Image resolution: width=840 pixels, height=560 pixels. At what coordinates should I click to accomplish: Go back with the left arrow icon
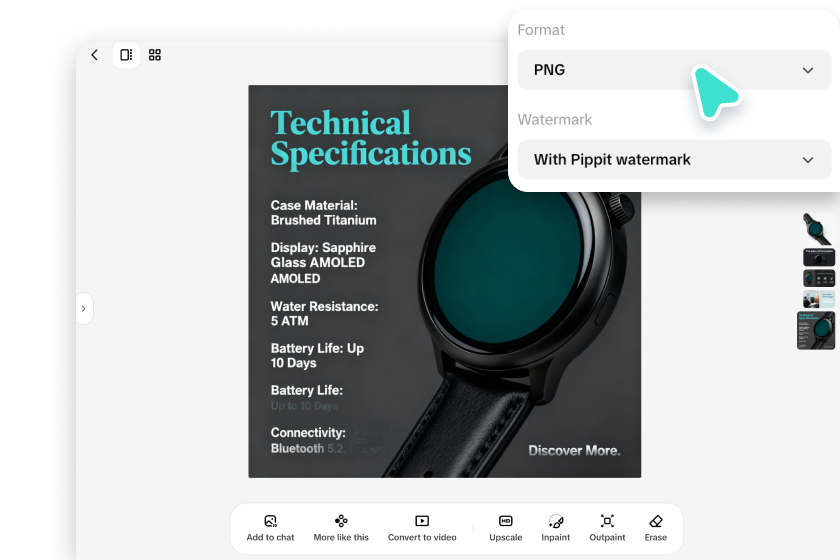pyautogui.click(x=94, y=55)
